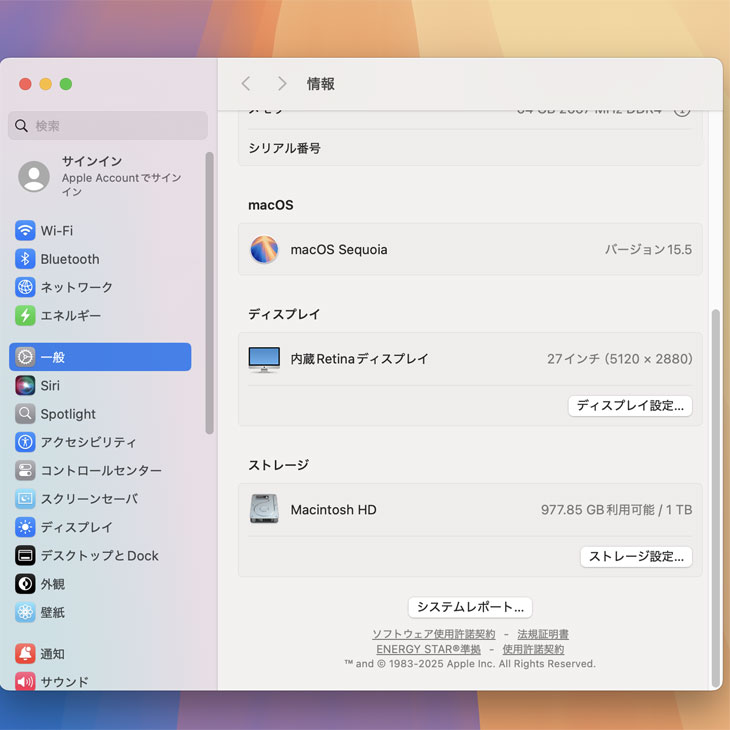
Task: Select the Spotlight magnifier icon
Action: 25,414
